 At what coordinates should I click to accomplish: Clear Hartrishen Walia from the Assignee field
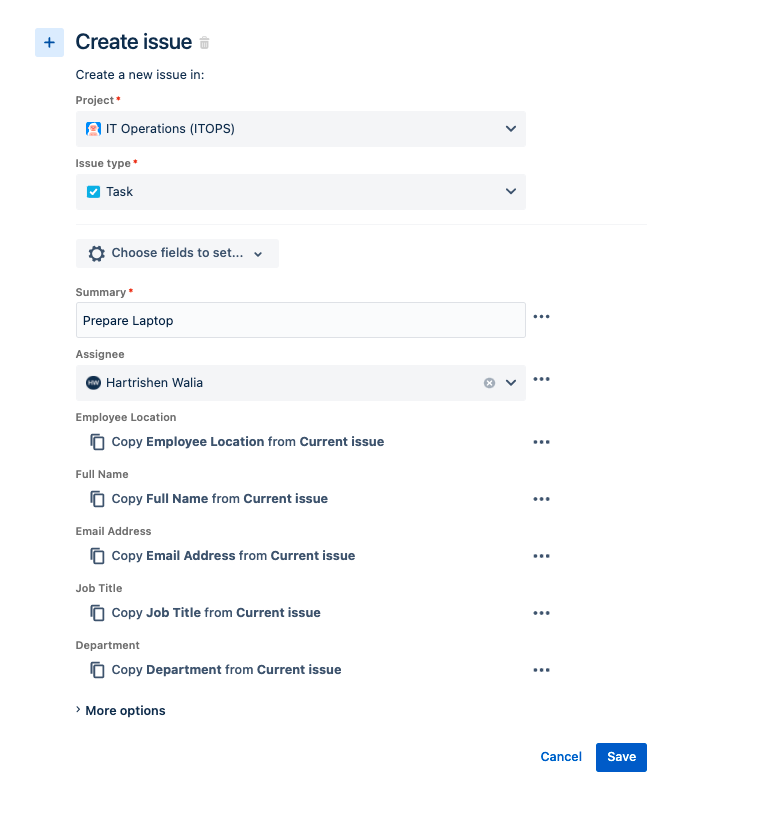click(x=489, y=383)
